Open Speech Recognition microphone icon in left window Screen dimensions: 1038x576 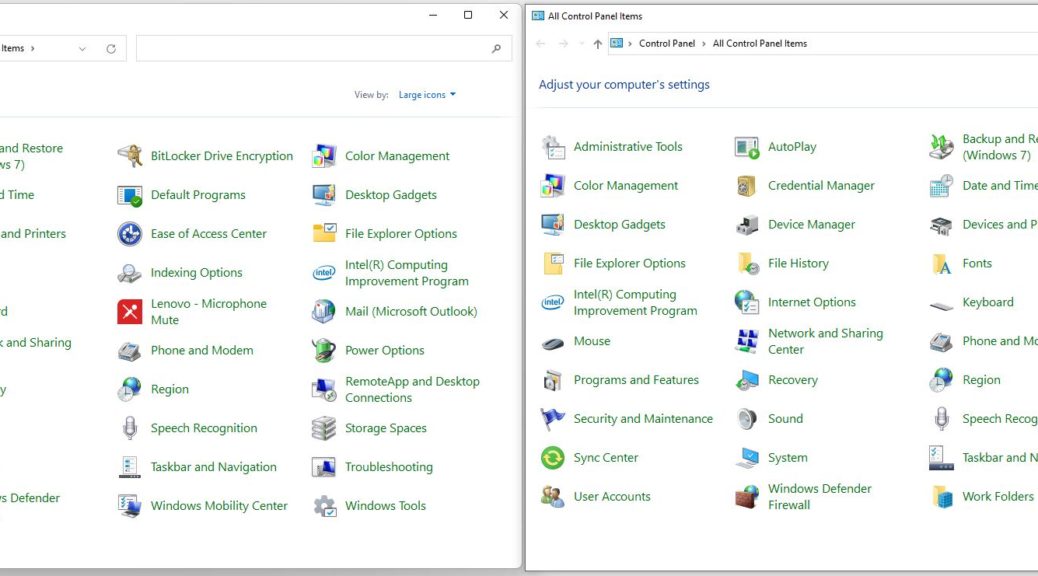[x=130, y=428]
